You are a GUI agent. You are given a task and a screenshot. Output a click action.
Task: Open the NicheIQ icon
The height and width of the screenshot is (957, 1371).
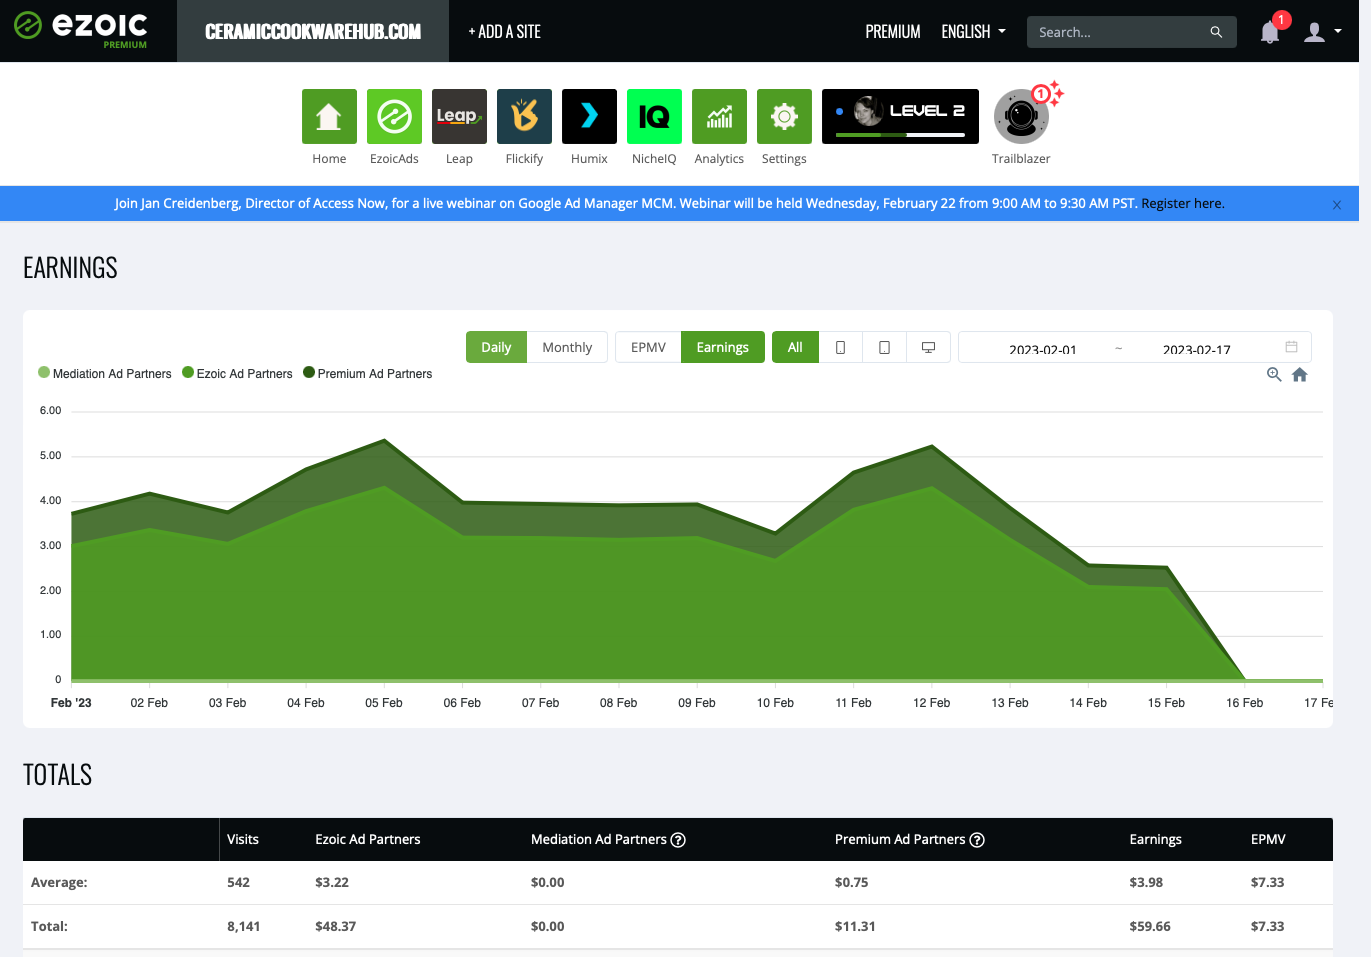(654, 116)
